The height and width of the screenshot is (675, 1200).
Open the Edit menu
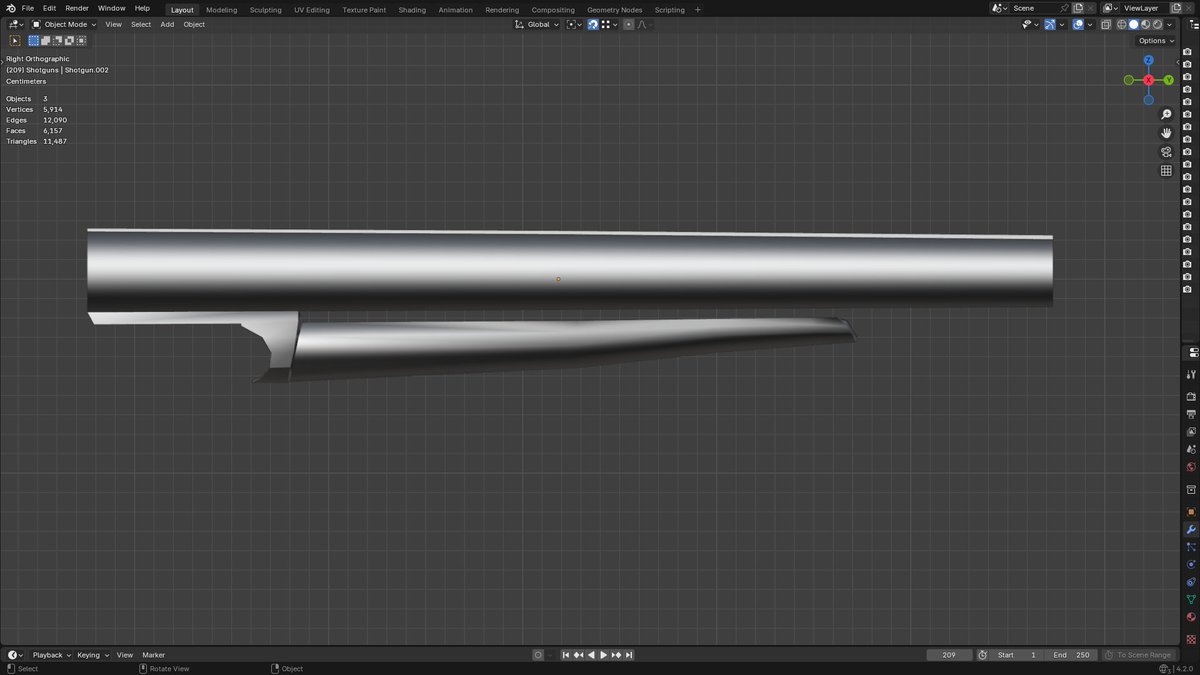pos(49,8)
